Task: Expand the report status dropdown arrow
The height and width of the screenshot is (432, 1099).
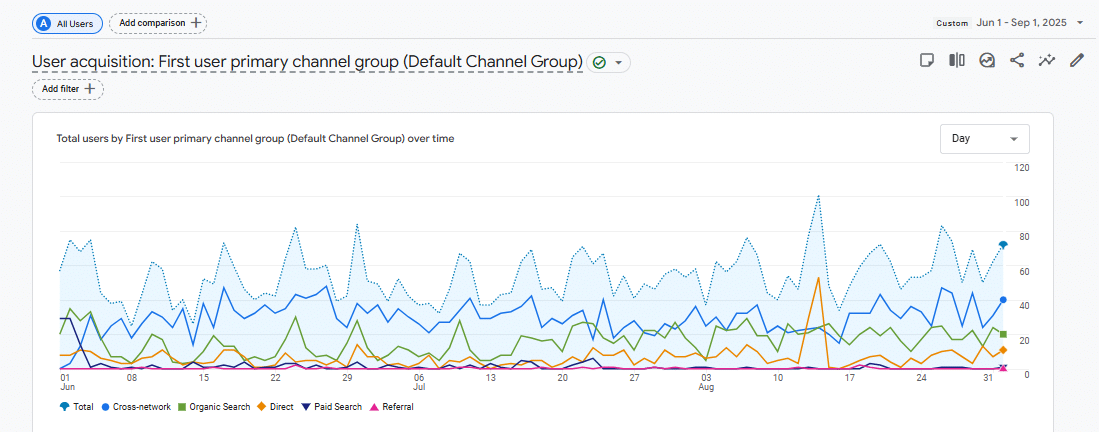Action: [x=619, y=62]
